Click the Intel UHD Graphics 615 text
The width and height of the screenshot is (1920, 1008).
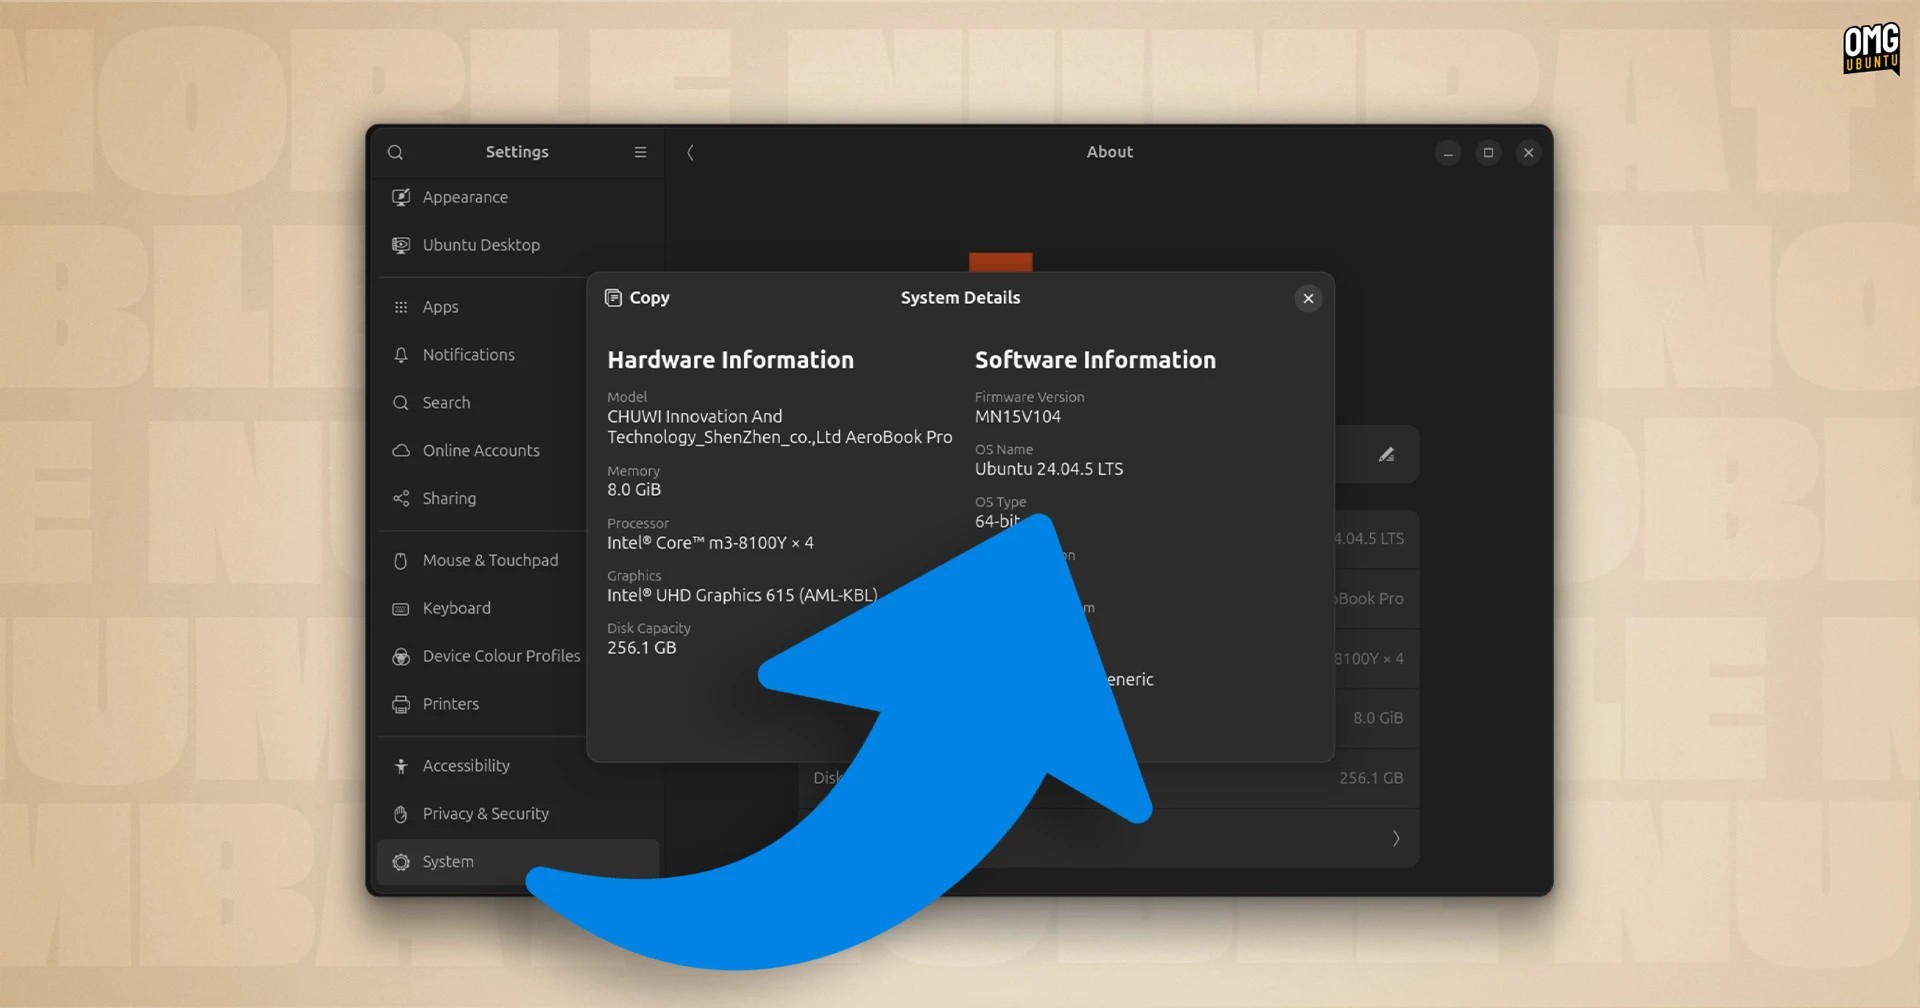(x=742, y=595)
